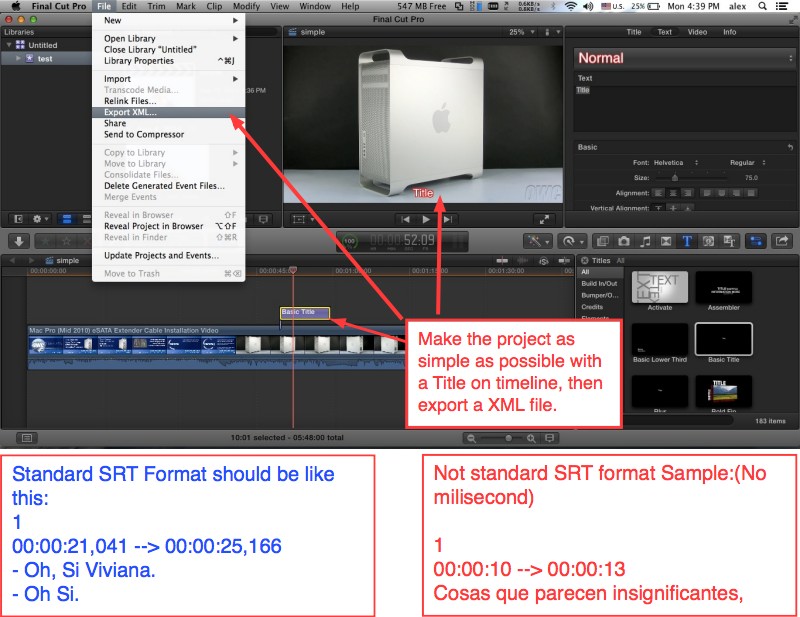Open the Transitions browser icon
The height and width of the screenshot is (617, 800).
coord(666,241)
